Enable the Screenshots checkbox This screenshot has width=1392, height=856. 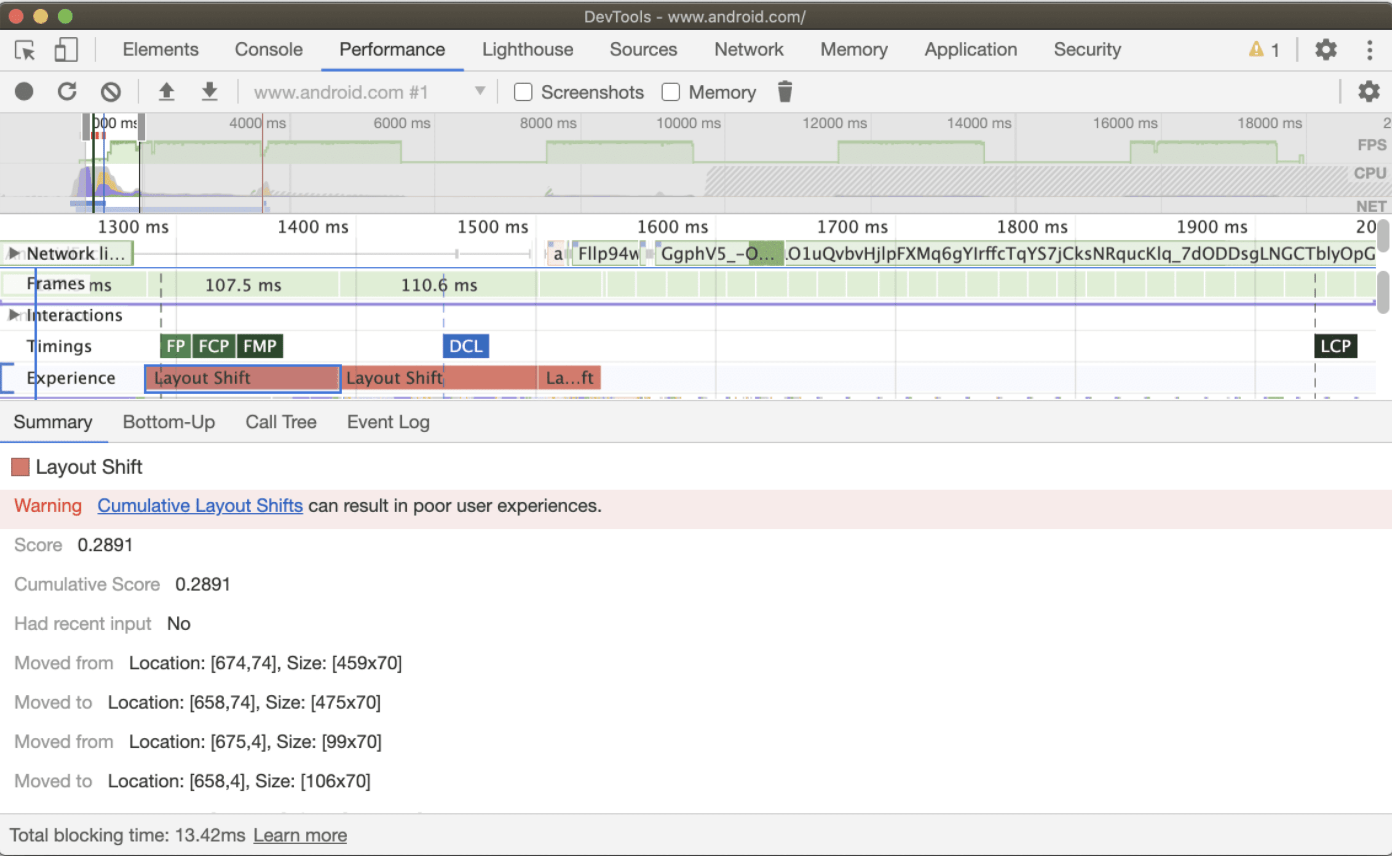point(523,92)
